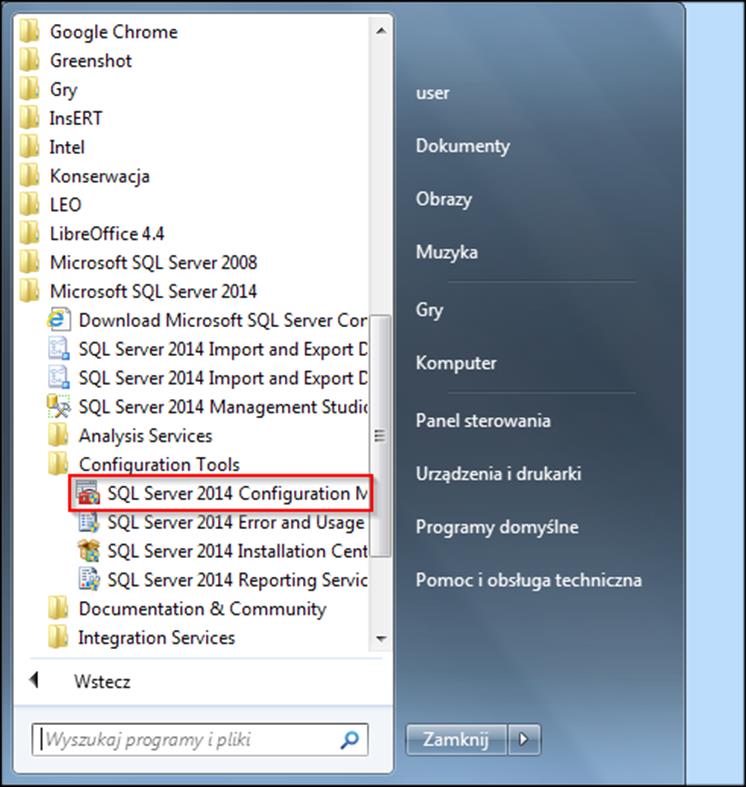Click the programs list scrollbar thumb
Viewport: 746px width, 787px height.
tap(381, 436)
